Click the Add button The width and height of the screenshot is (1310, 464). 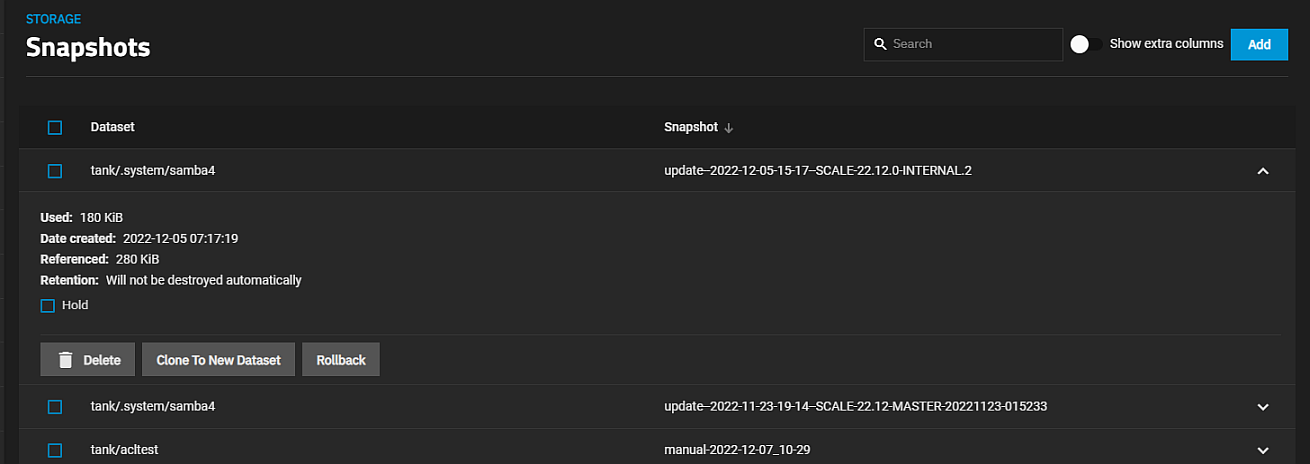pyautogui.click(x=1259, y=44)
